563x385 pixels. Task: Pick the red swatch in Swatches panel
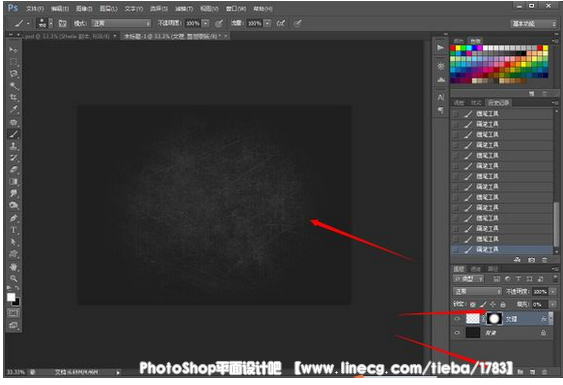point(453,48)
